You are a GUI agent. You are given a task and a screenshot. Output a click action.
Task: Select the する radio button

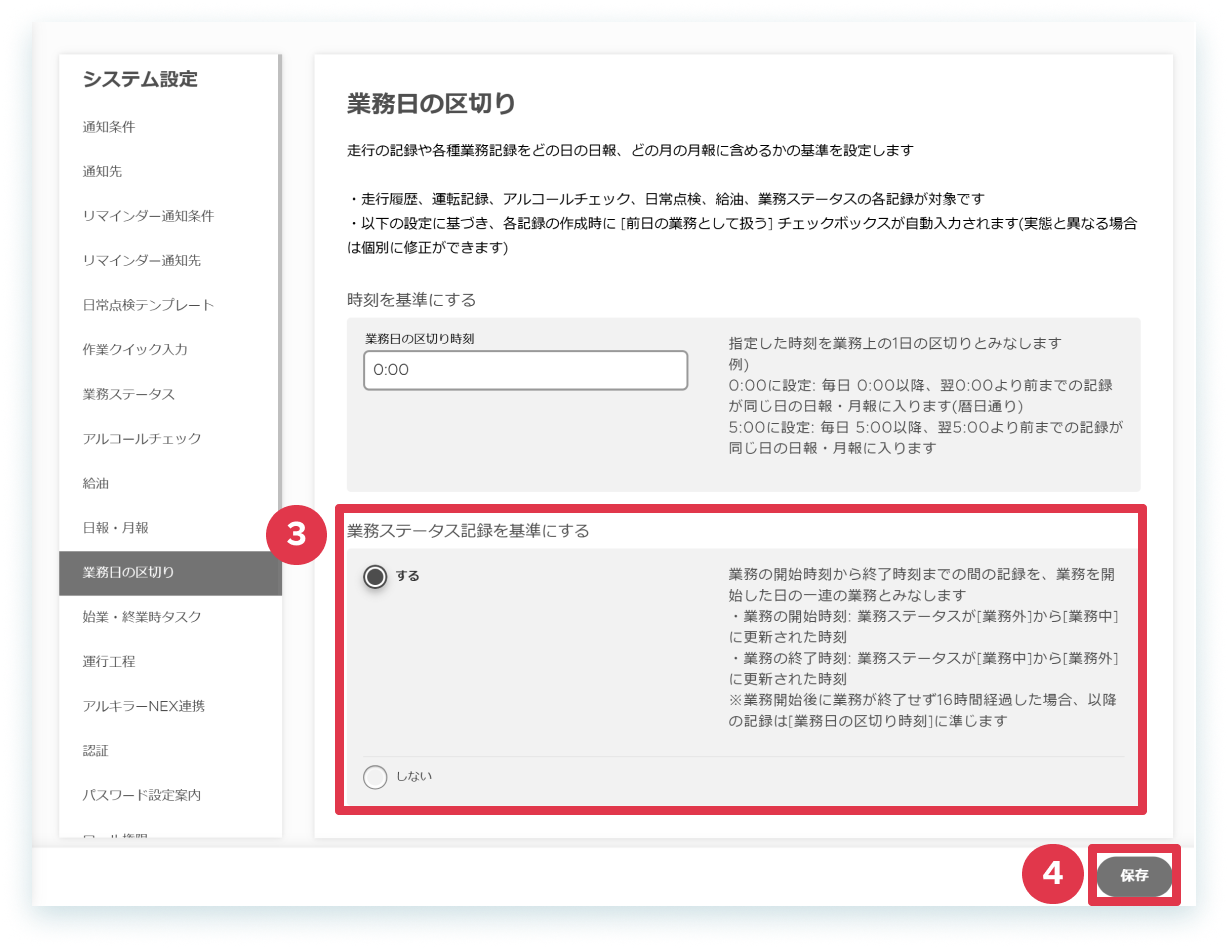click(375, 577)
